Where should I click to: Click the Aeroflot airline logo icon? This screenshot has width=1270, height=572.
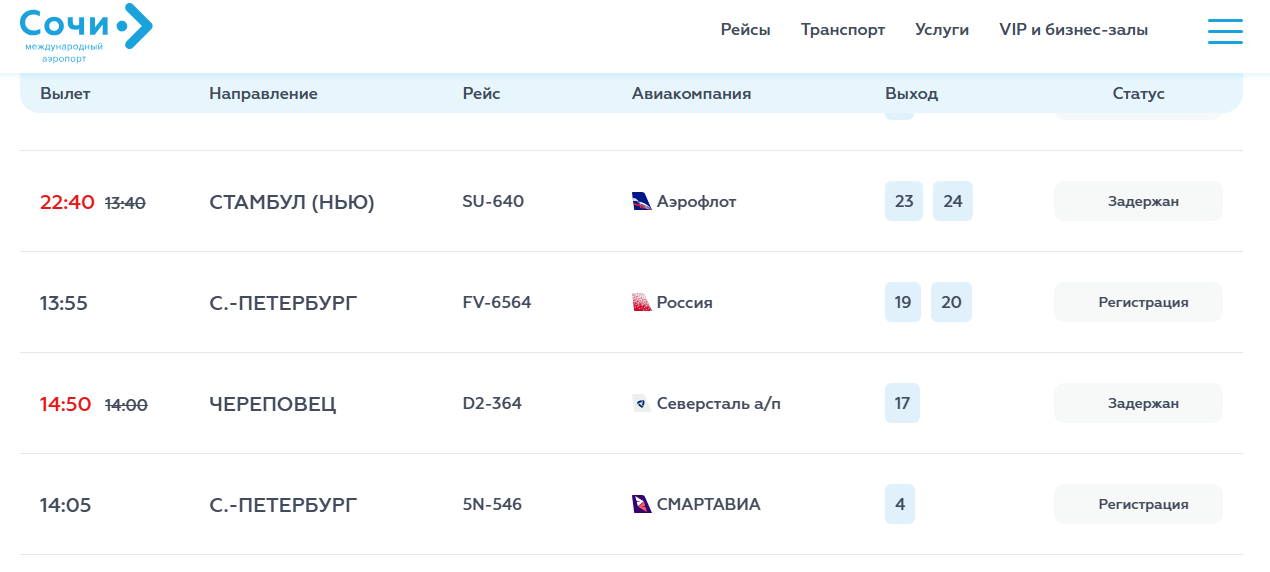[642, 201]
